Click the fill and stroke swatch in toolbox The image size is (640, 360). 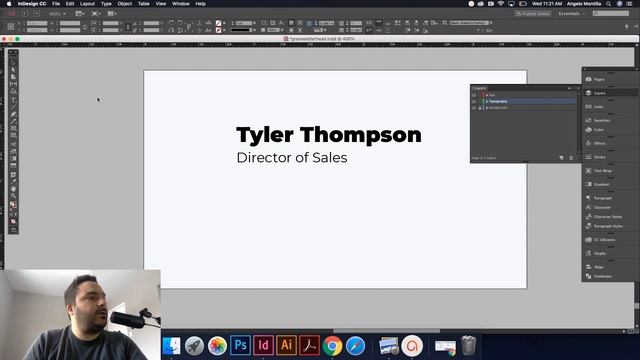coord(13,205)
